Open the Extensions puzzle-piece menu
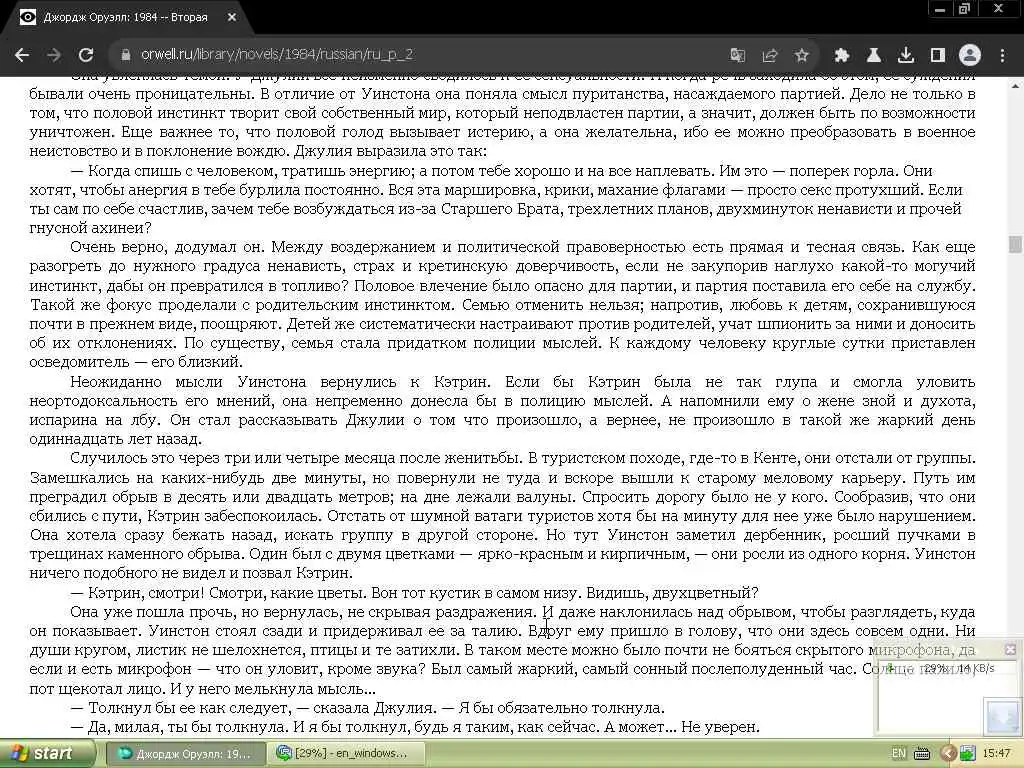This screenshot has width=1024, height=768. [842, 55]
